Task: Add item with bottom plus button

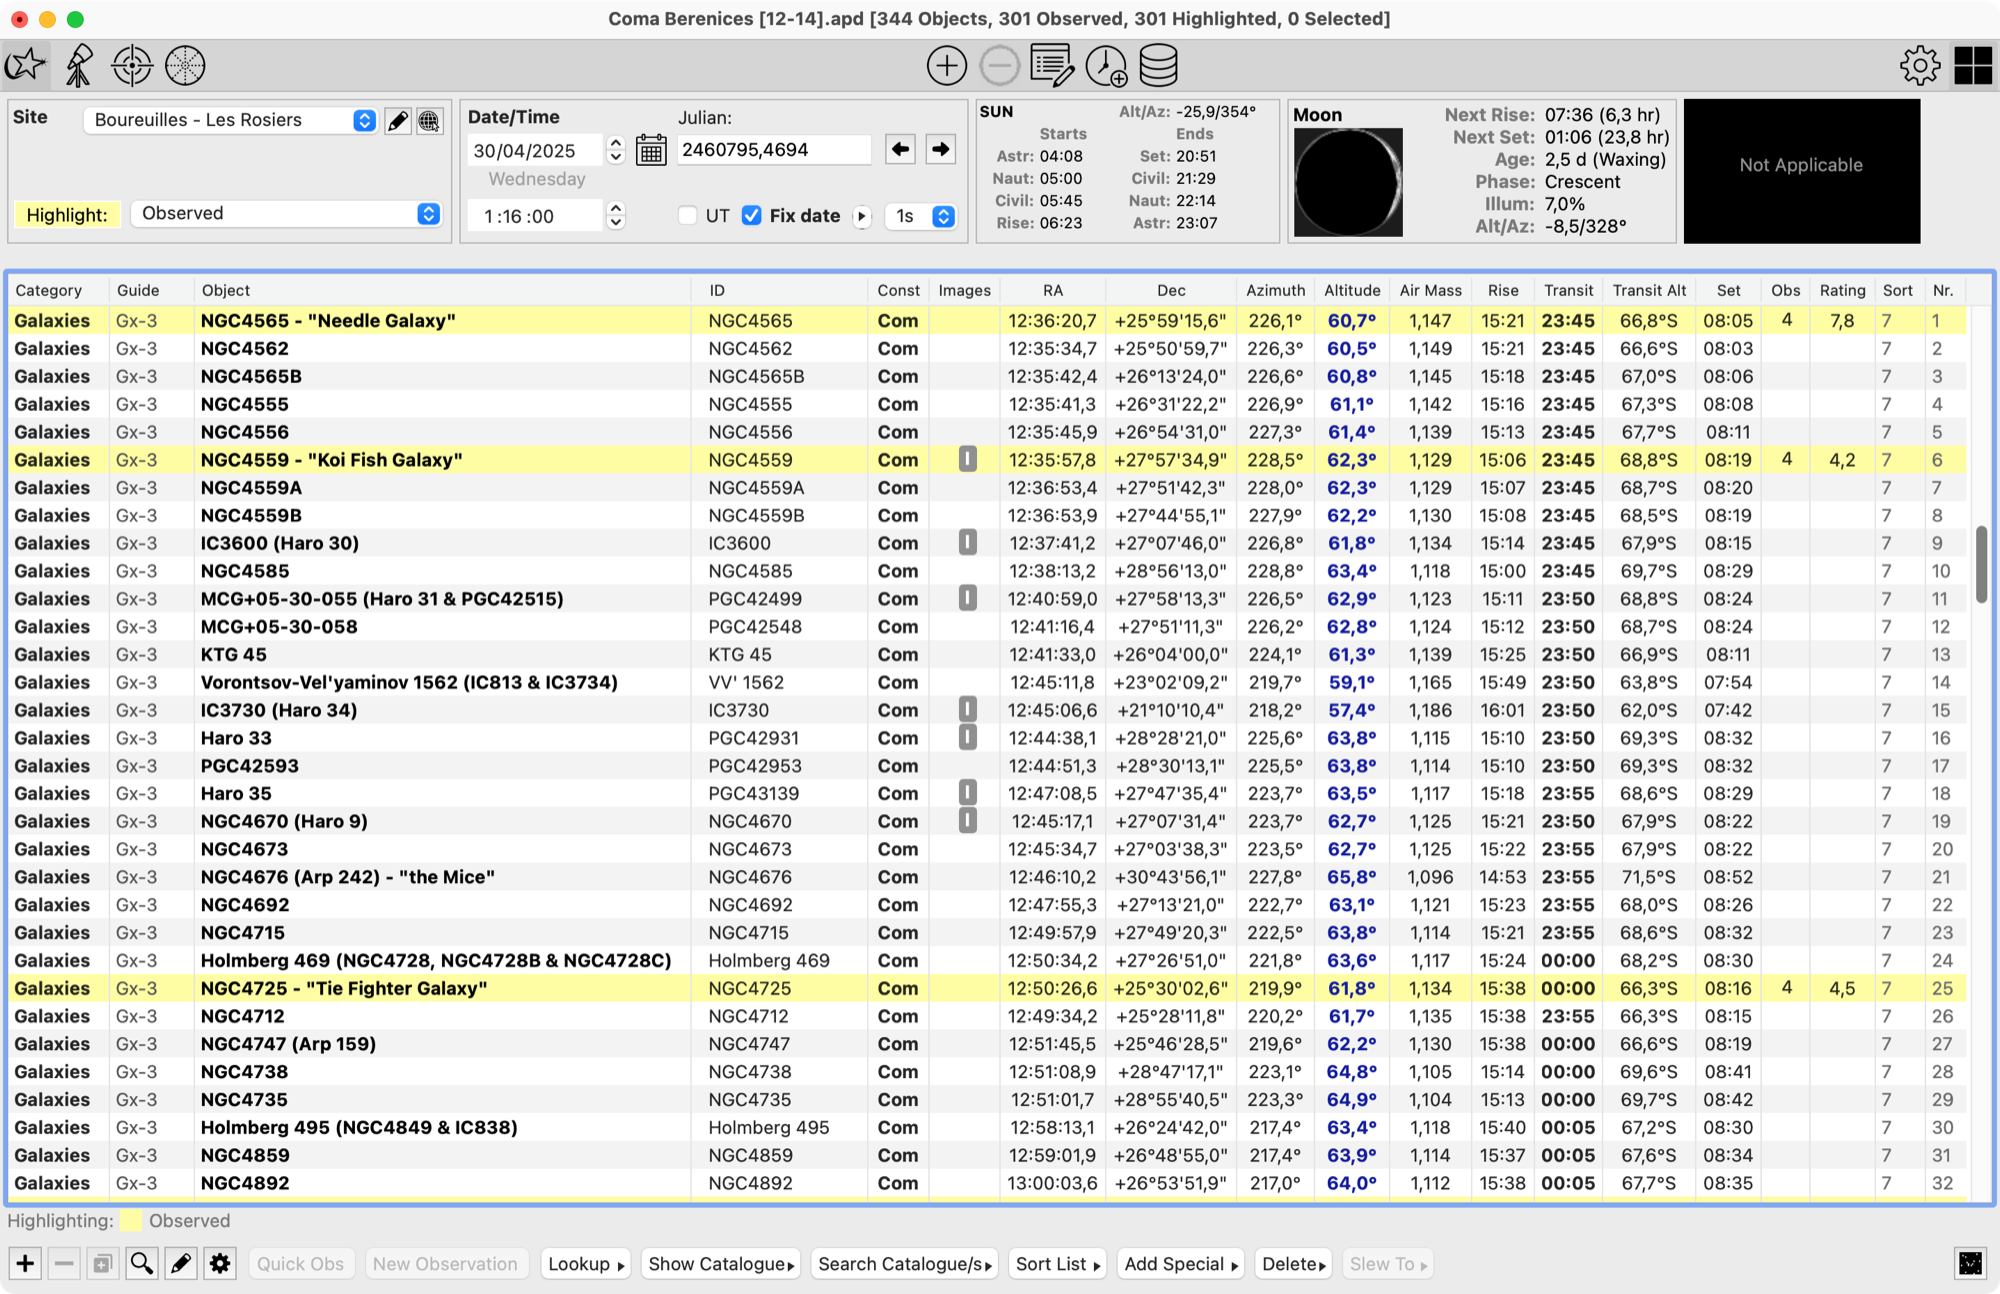Action: click(x=25, y=1264)
